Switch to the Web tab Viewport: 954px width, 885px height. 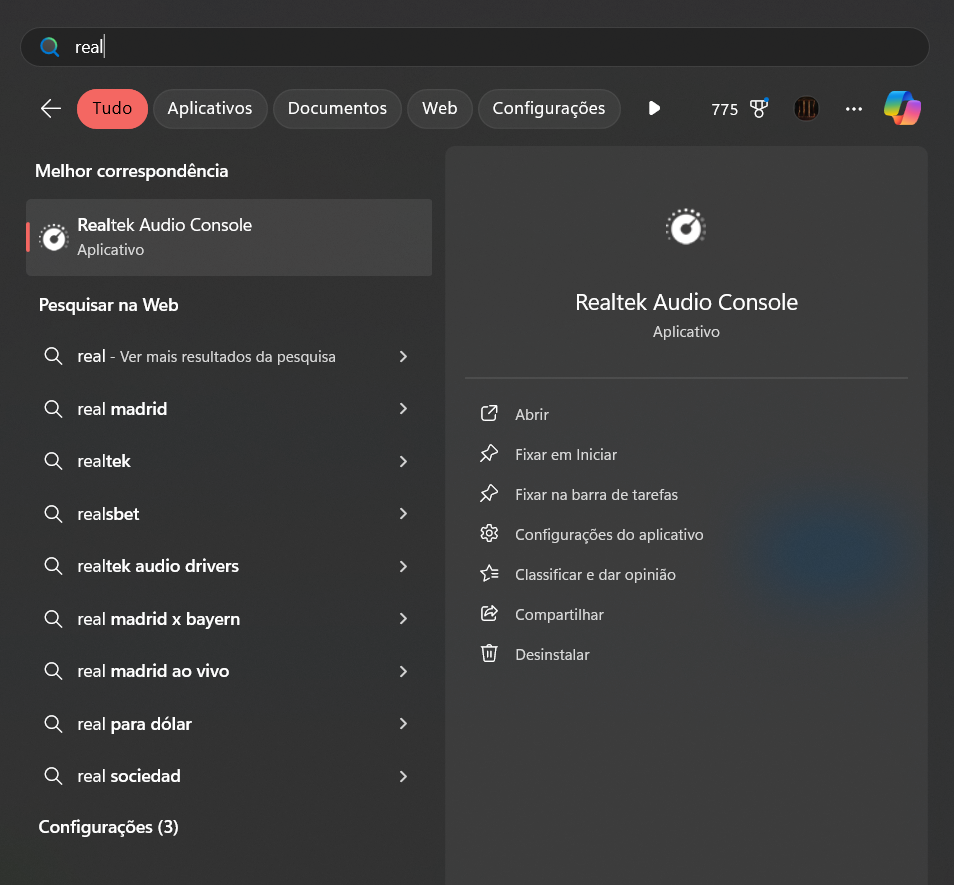pyautogui.click(x=439, y=109)
